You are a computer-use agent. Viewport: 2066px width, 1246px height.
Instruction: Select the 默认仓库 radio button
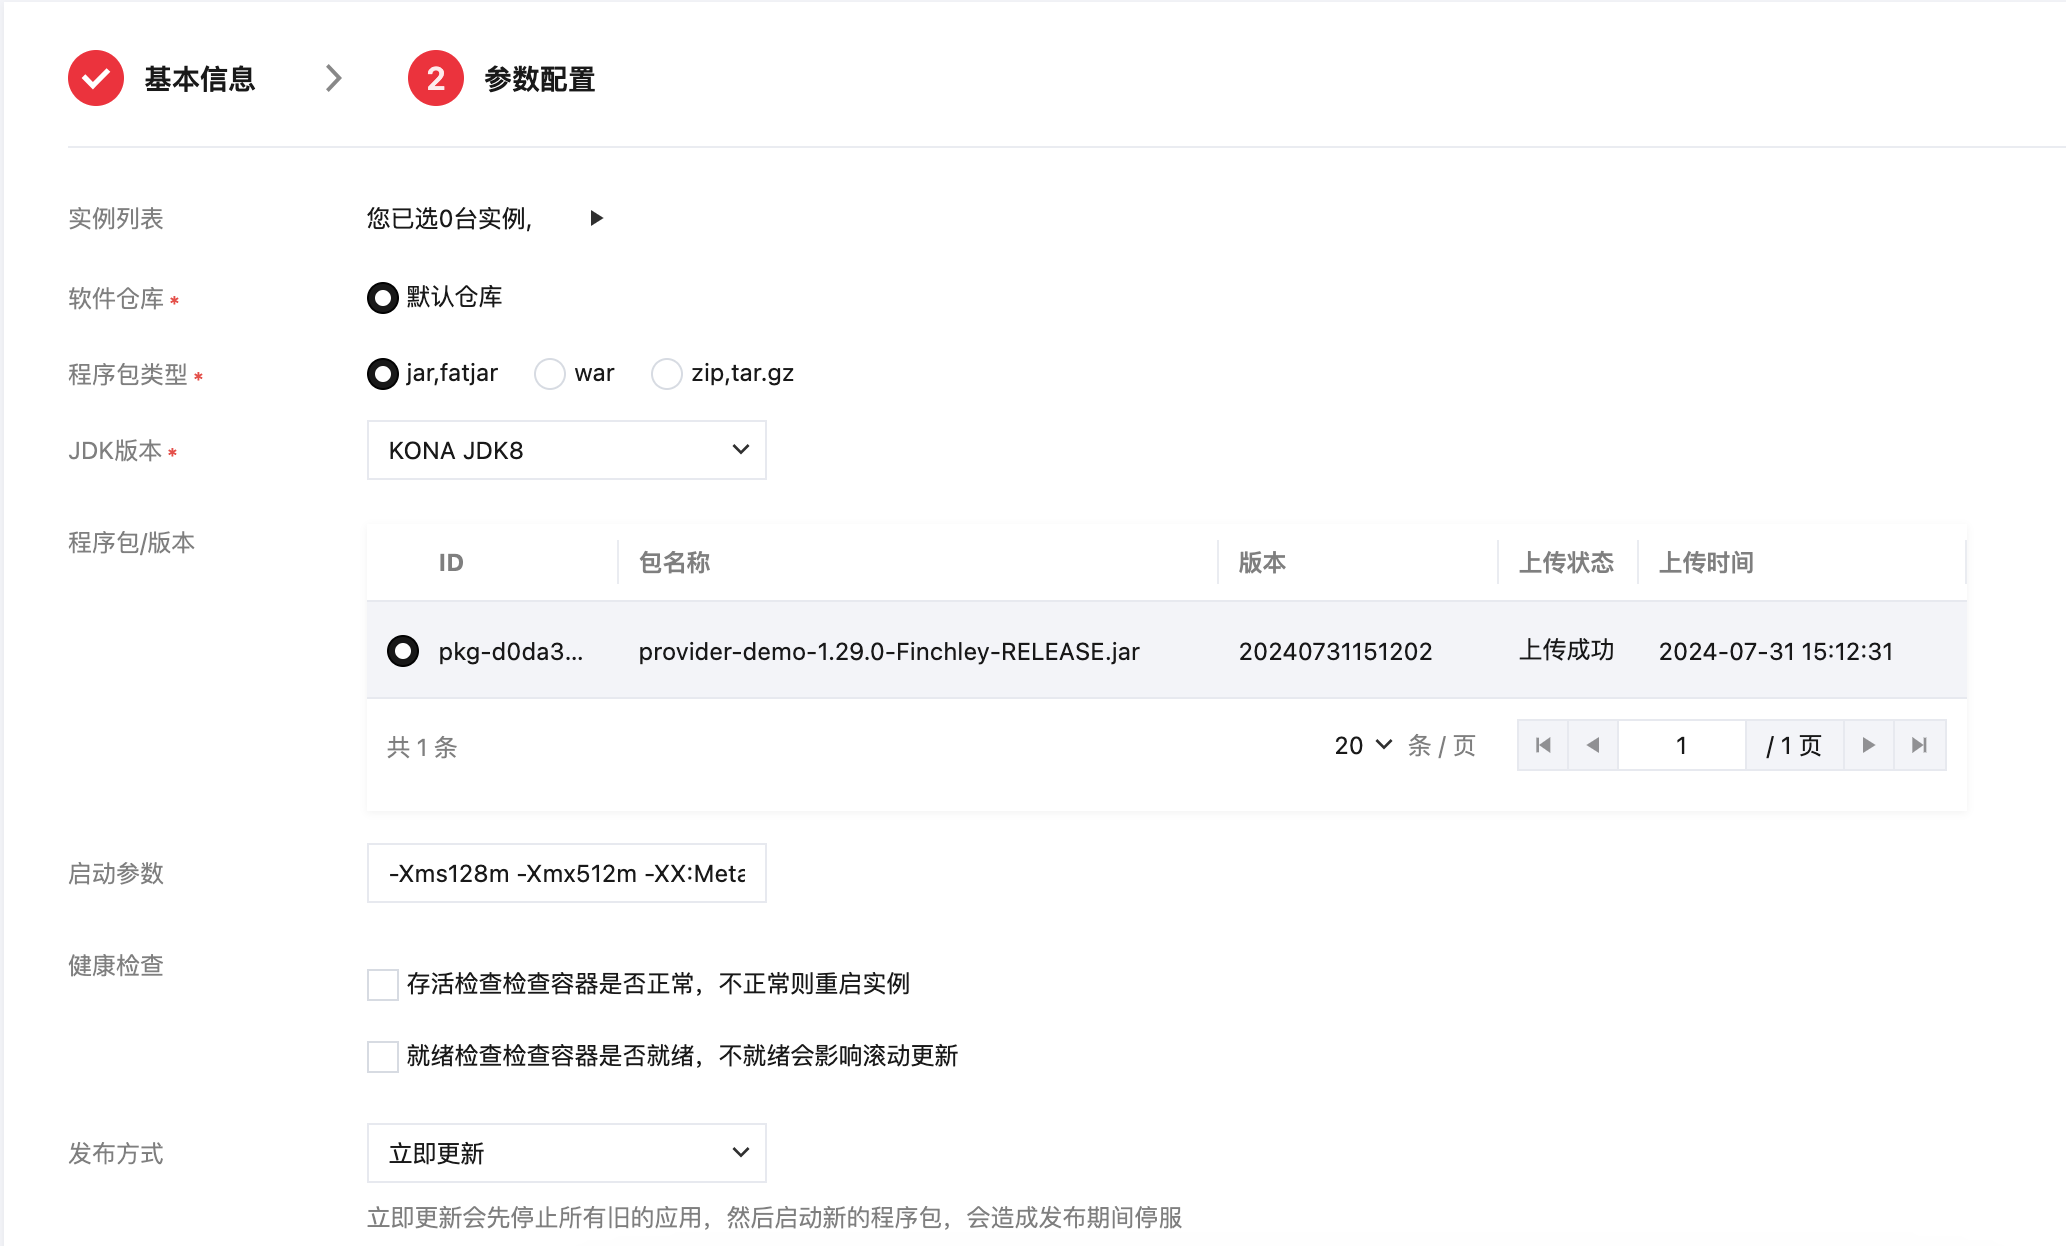pos(383,298)
